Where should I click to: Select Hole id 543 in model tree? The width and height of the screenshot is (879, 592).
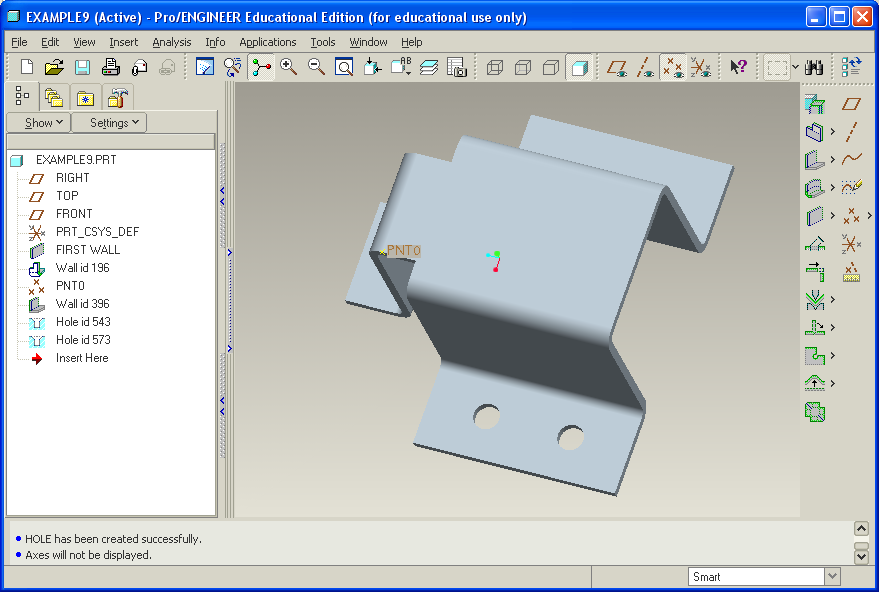pyautogui.click(x=83, y=322)
